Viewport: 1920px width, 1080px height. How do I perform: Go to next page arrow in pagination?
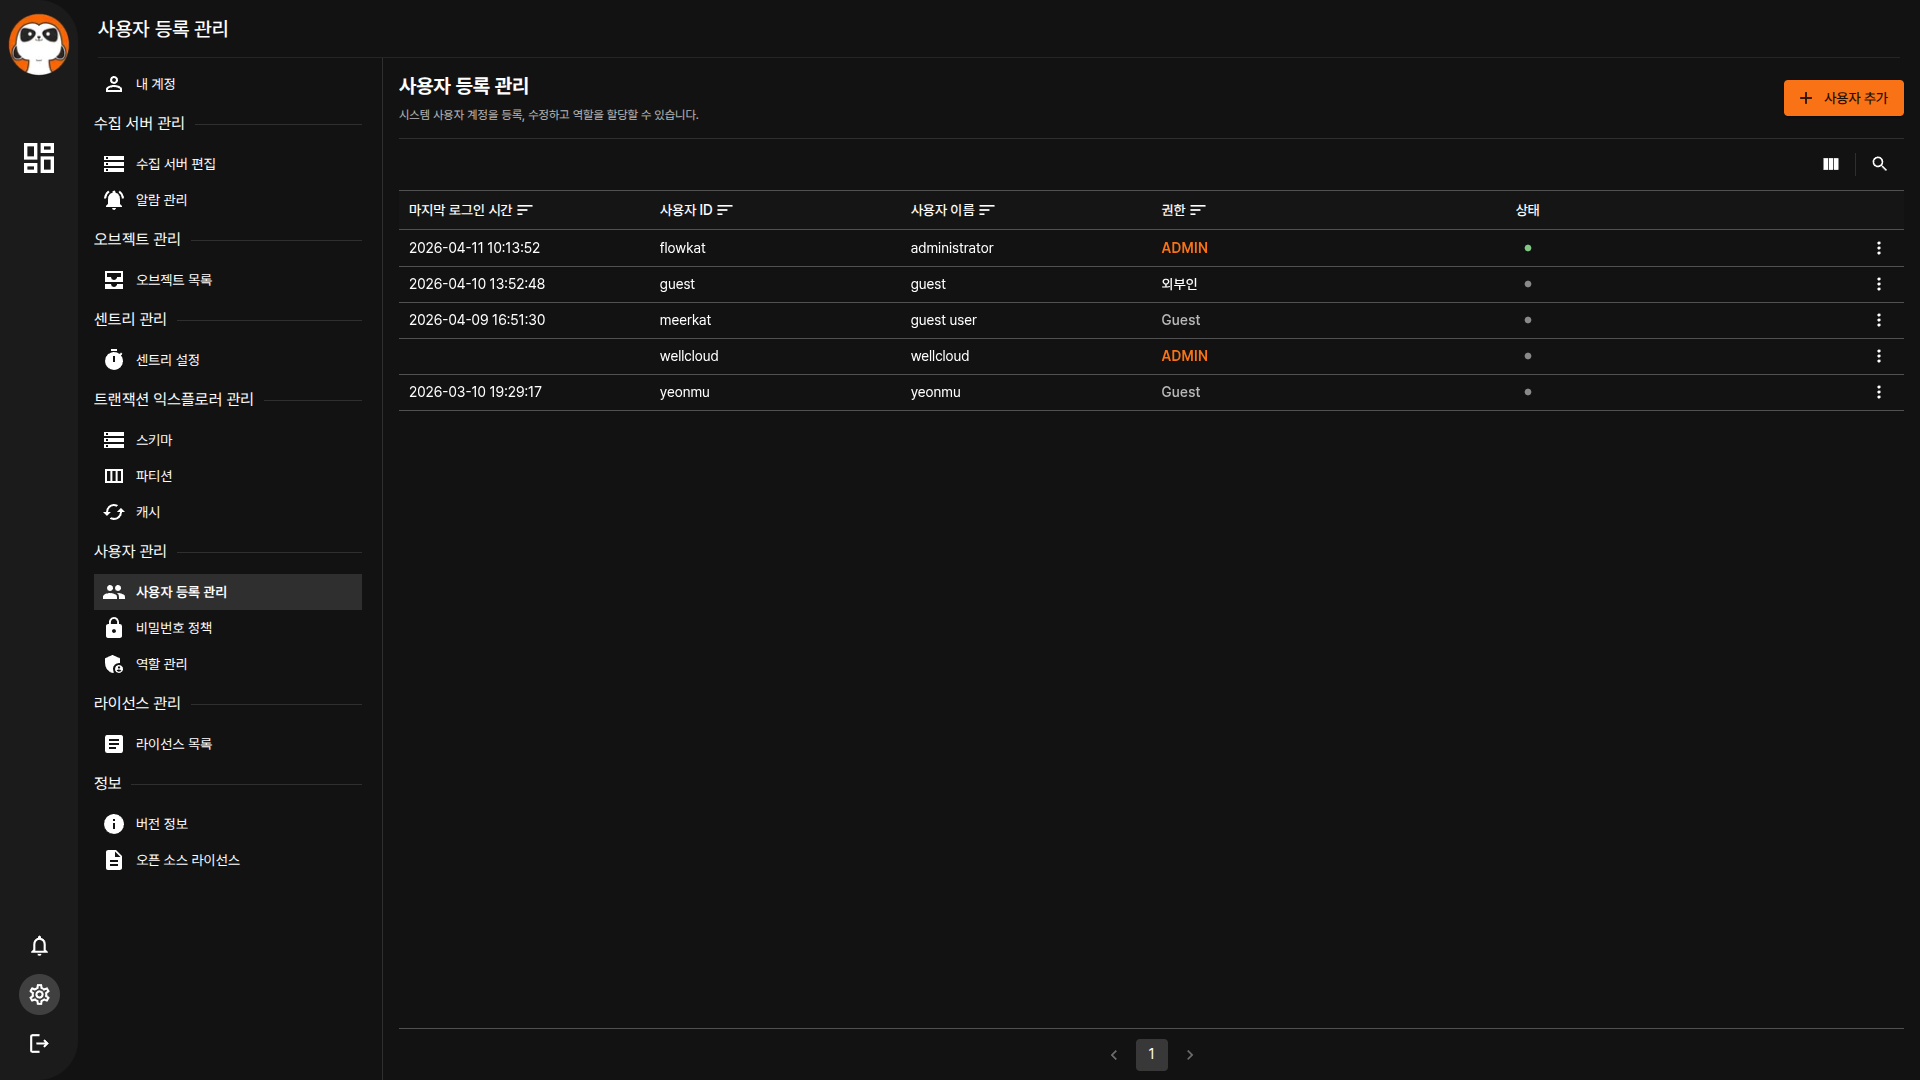coord(1190,1055)
